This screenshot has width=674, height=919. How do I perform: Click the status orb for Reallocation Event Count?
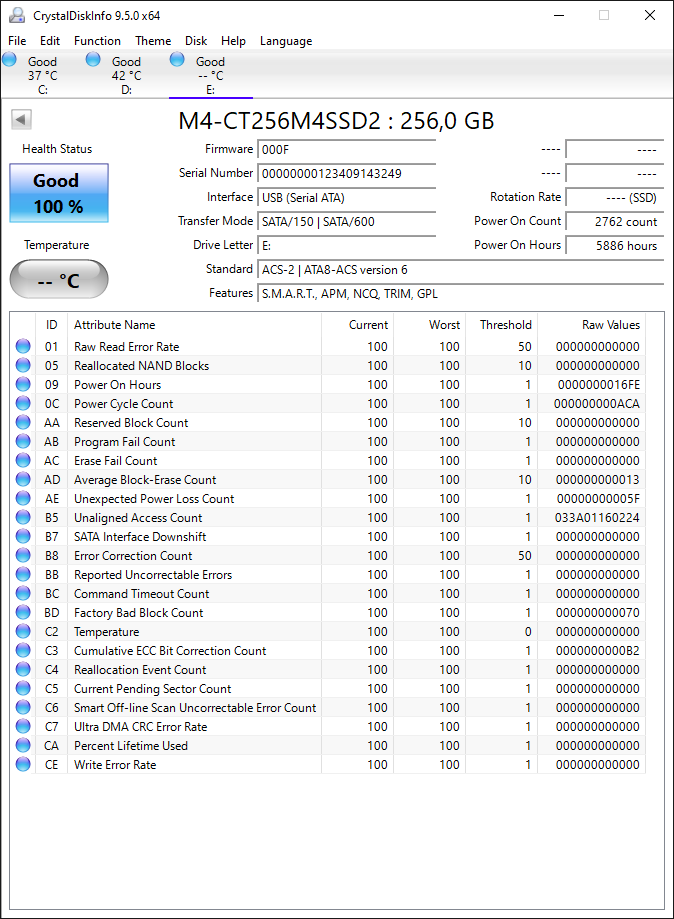click(x=23, y=669)
